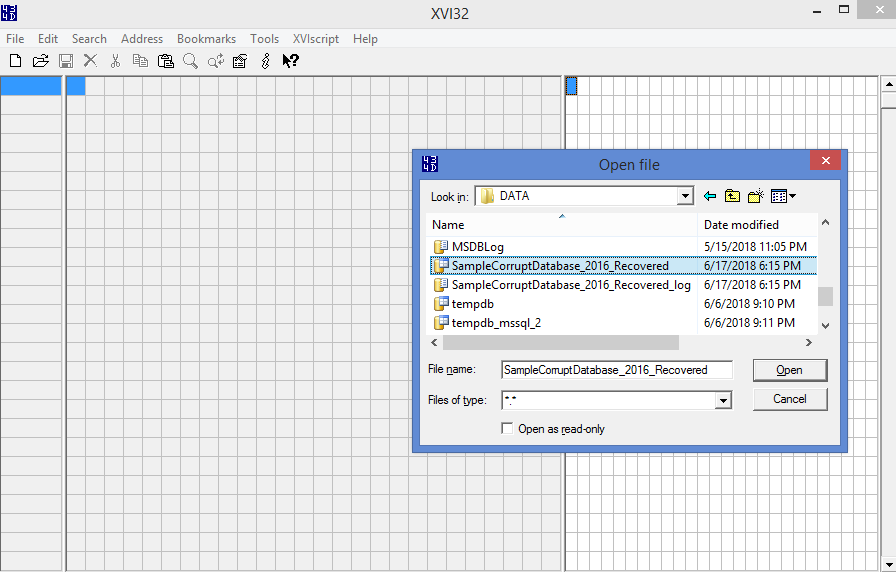Viewport: 896px width, 572px height.
Task: Open the XVIscript menu
Action: [315, 39]
